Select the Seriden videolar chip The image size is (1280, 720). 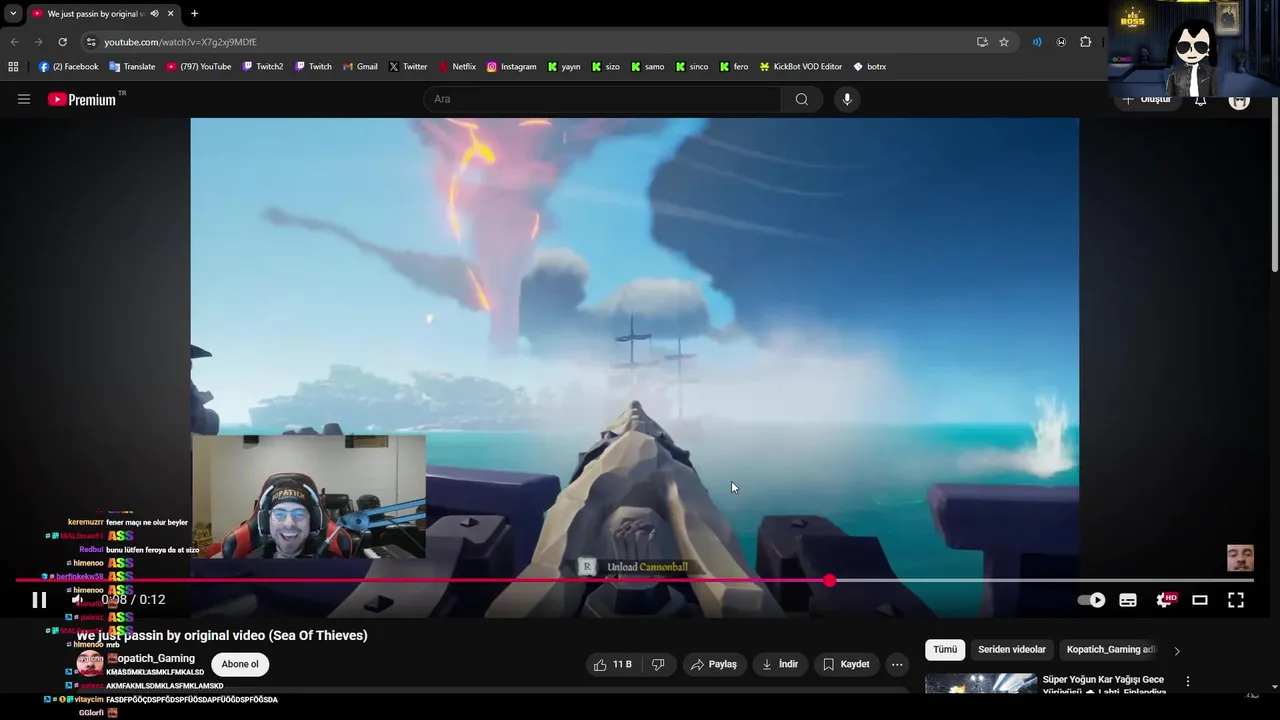(1012, 650)
